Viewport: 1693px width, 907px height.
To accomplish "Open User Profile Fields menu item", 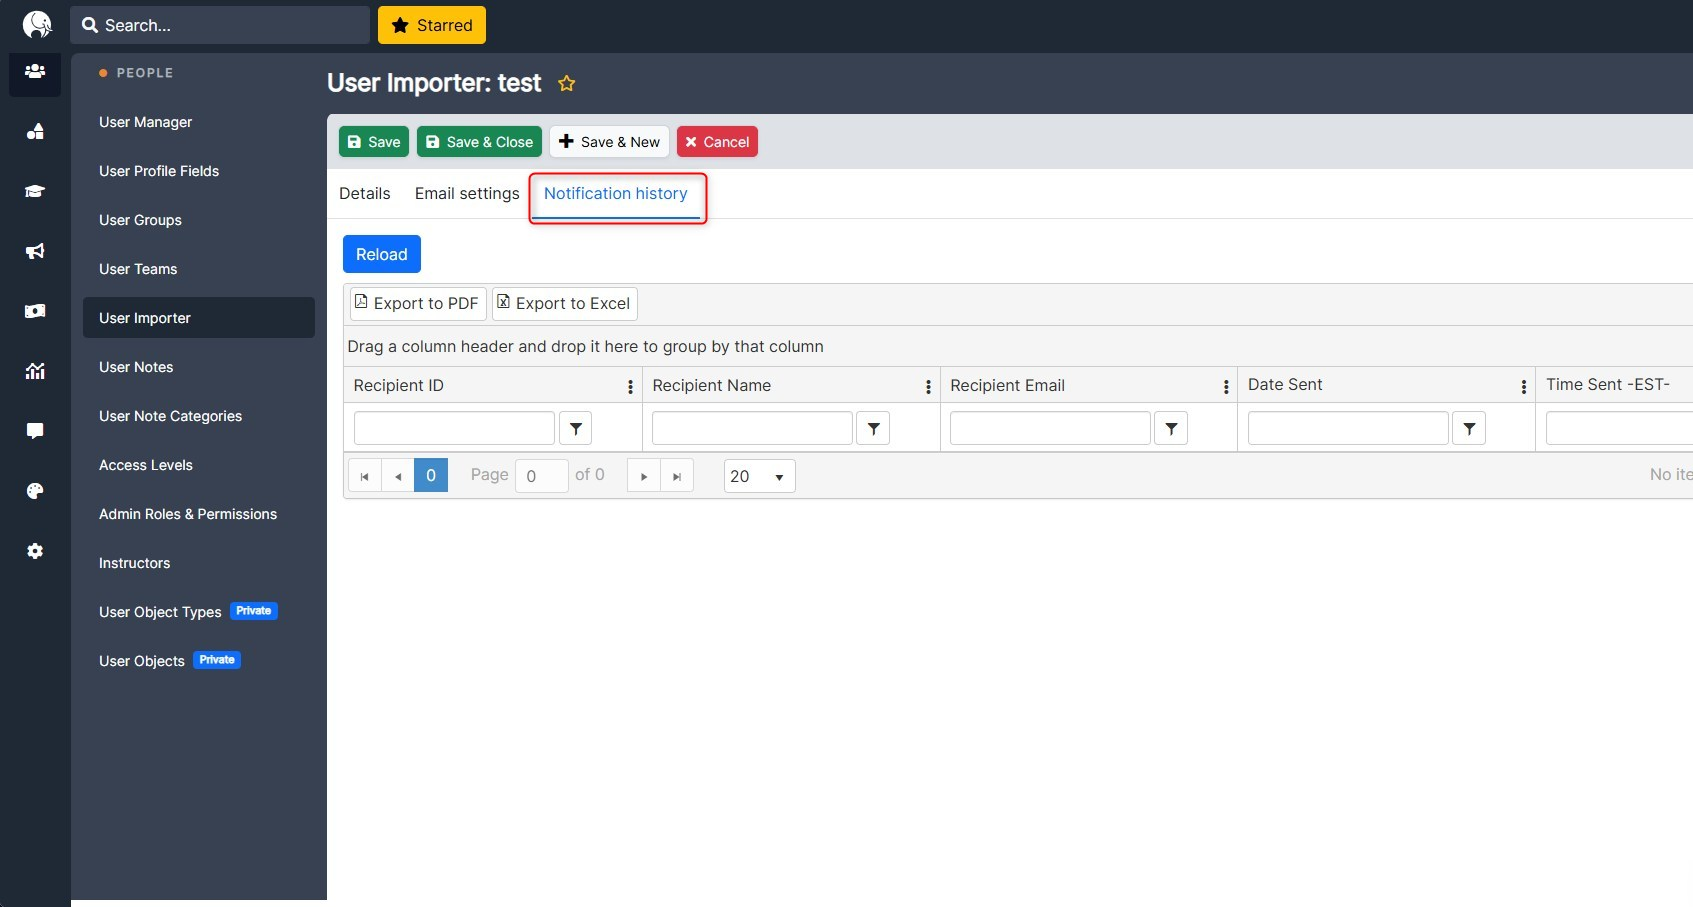I will point(199,171).
